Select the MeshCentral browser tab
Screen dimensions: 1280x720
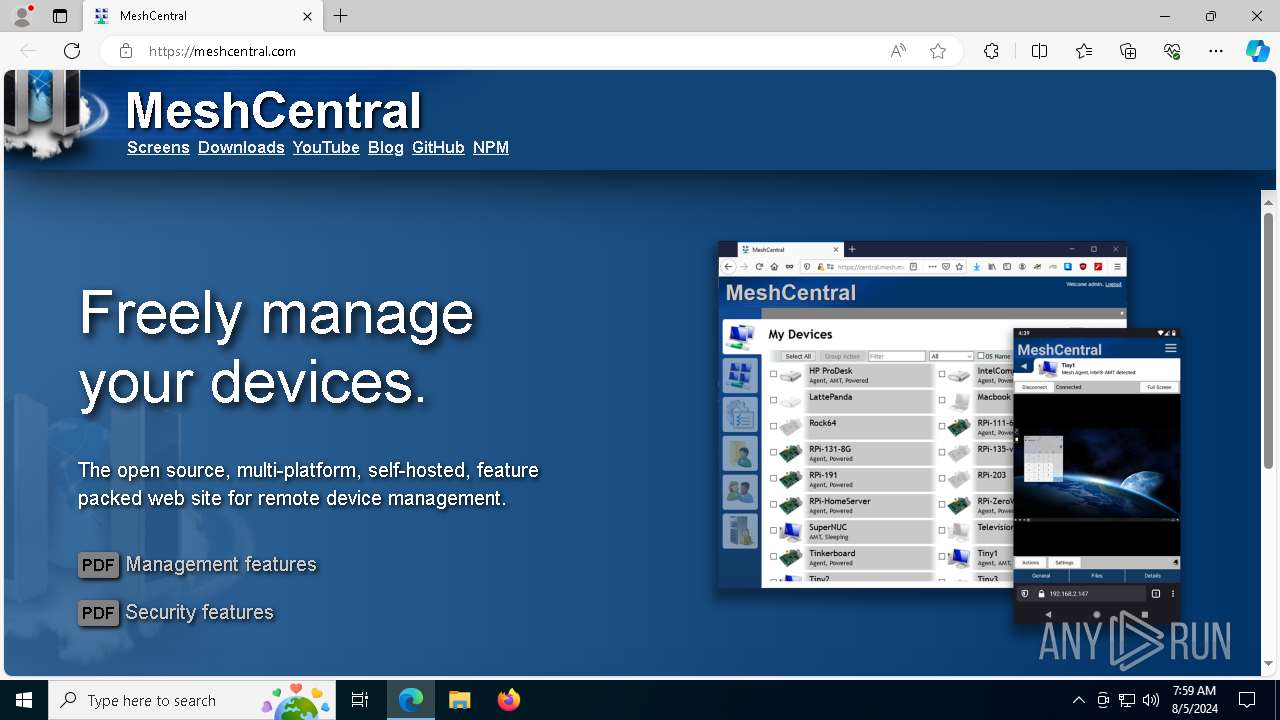pos(202,16)
